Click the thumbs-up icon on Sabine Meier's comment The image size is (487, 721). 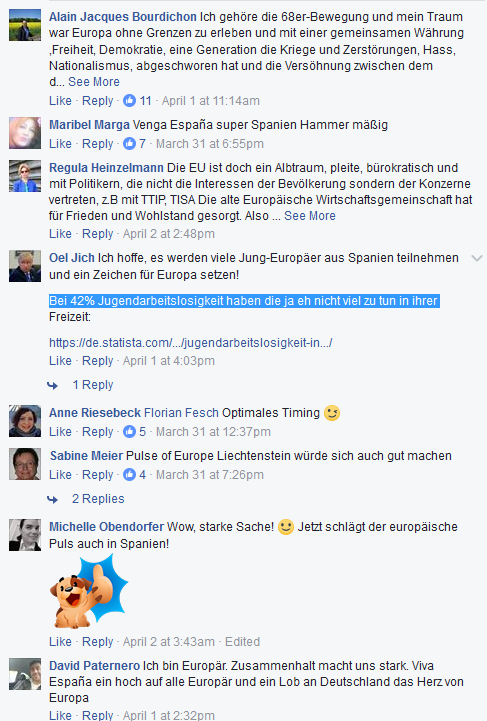click(129, 474)
